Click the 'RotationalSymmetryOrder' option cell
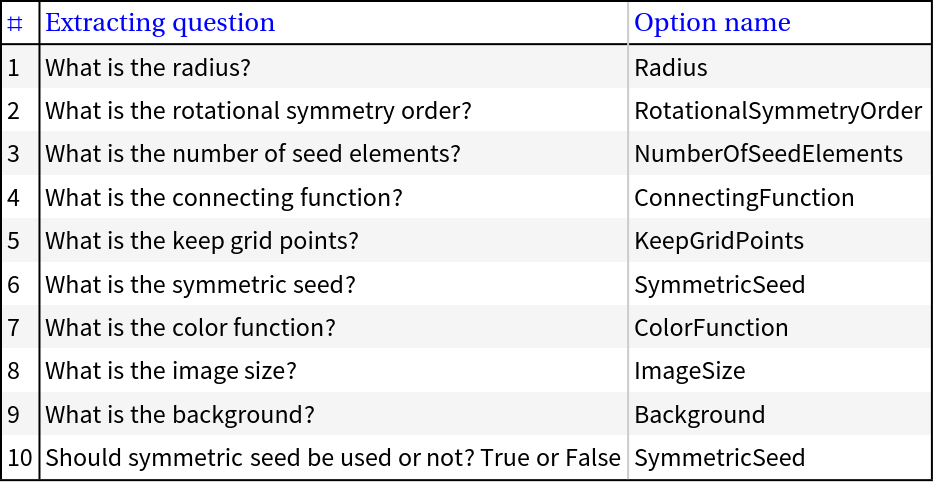Image resolution: width=934 pixels, height=482 pixels. click(x=778, y=111)
